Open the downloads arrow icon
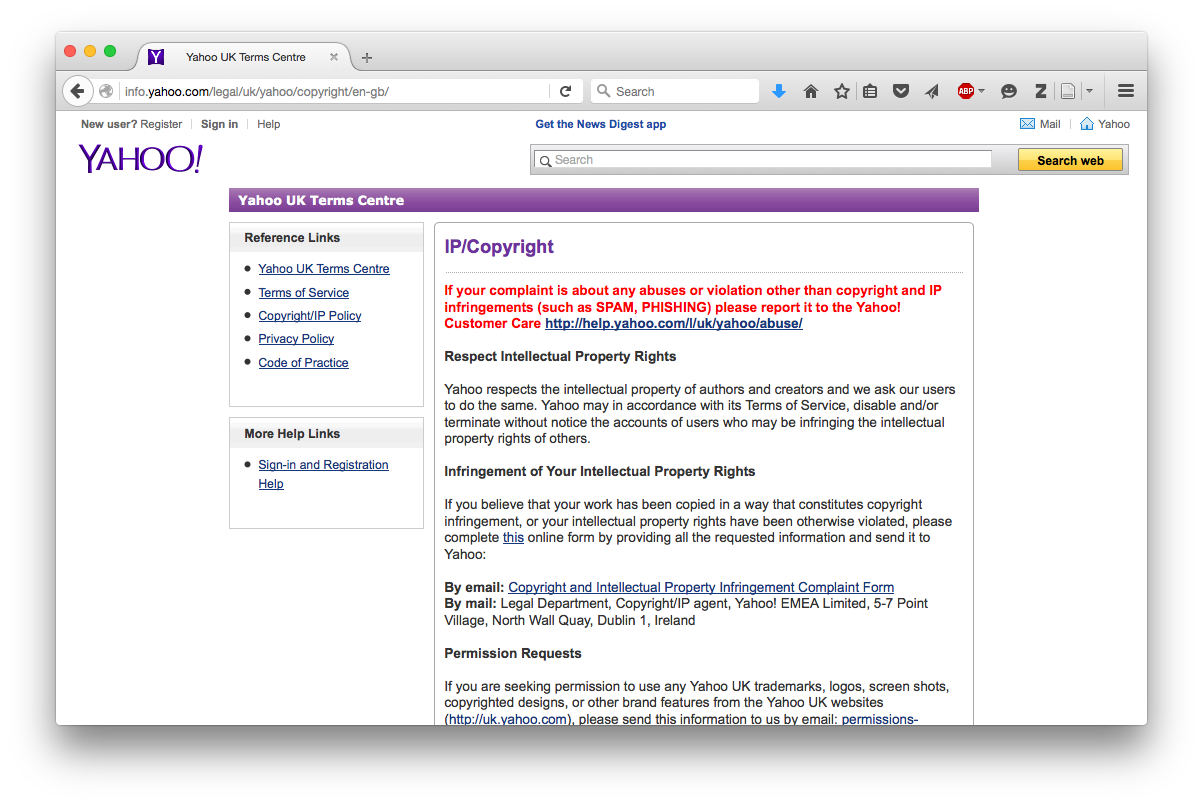The height and width of the screenshot is (805, 1203). 779,91
